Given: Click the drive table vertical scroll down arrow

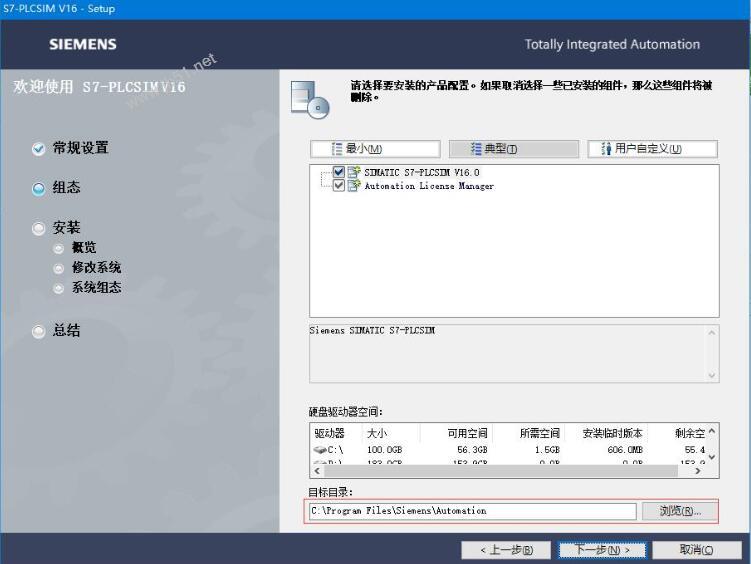Looking at the screenshot, I should 712,457.
